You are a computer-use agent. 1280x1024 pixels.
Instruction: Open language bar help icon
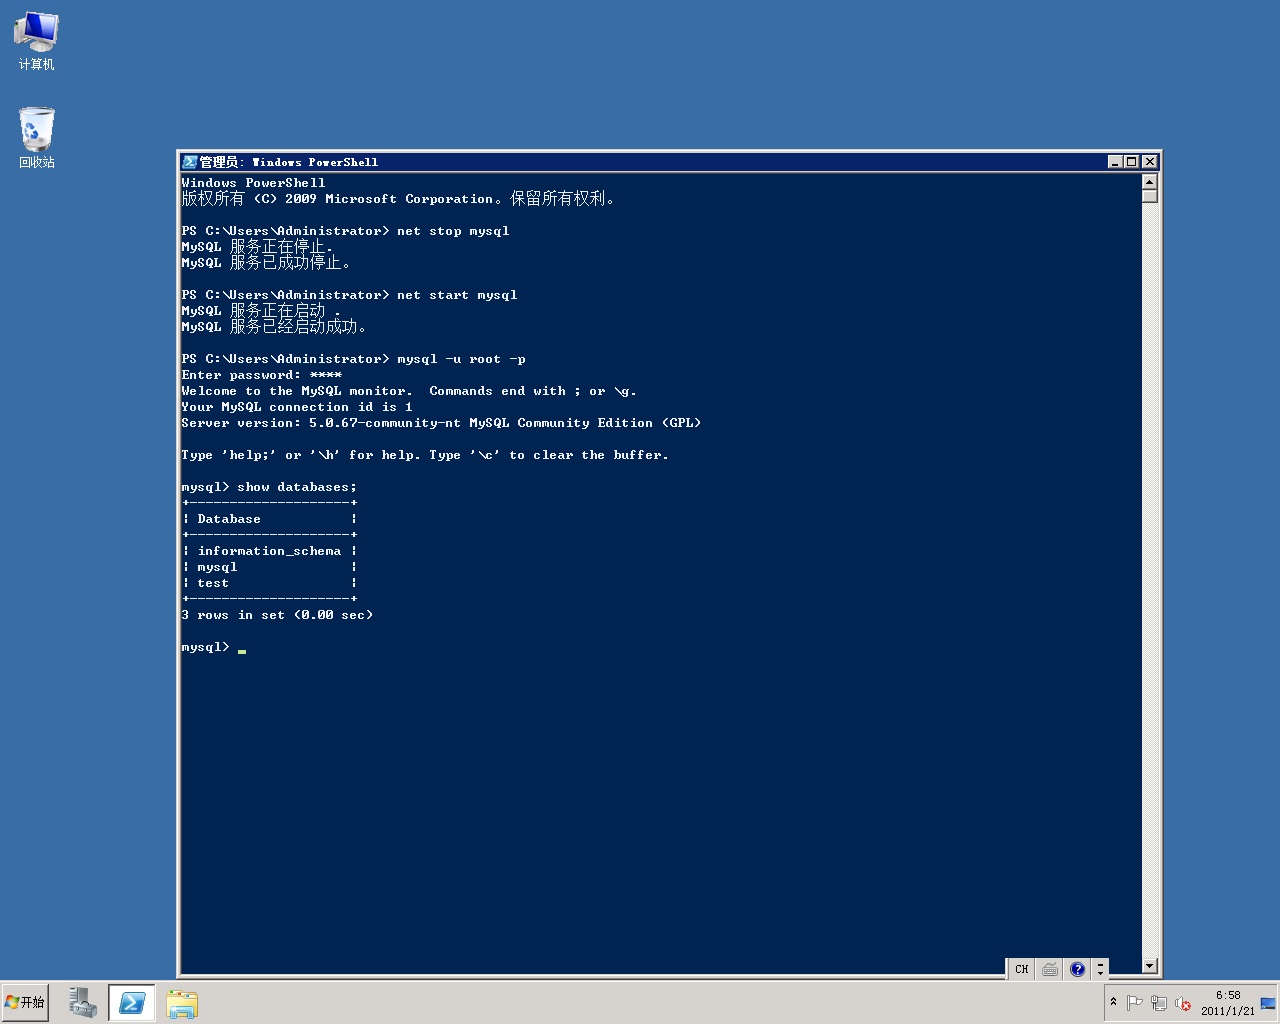pos(1077,969)
